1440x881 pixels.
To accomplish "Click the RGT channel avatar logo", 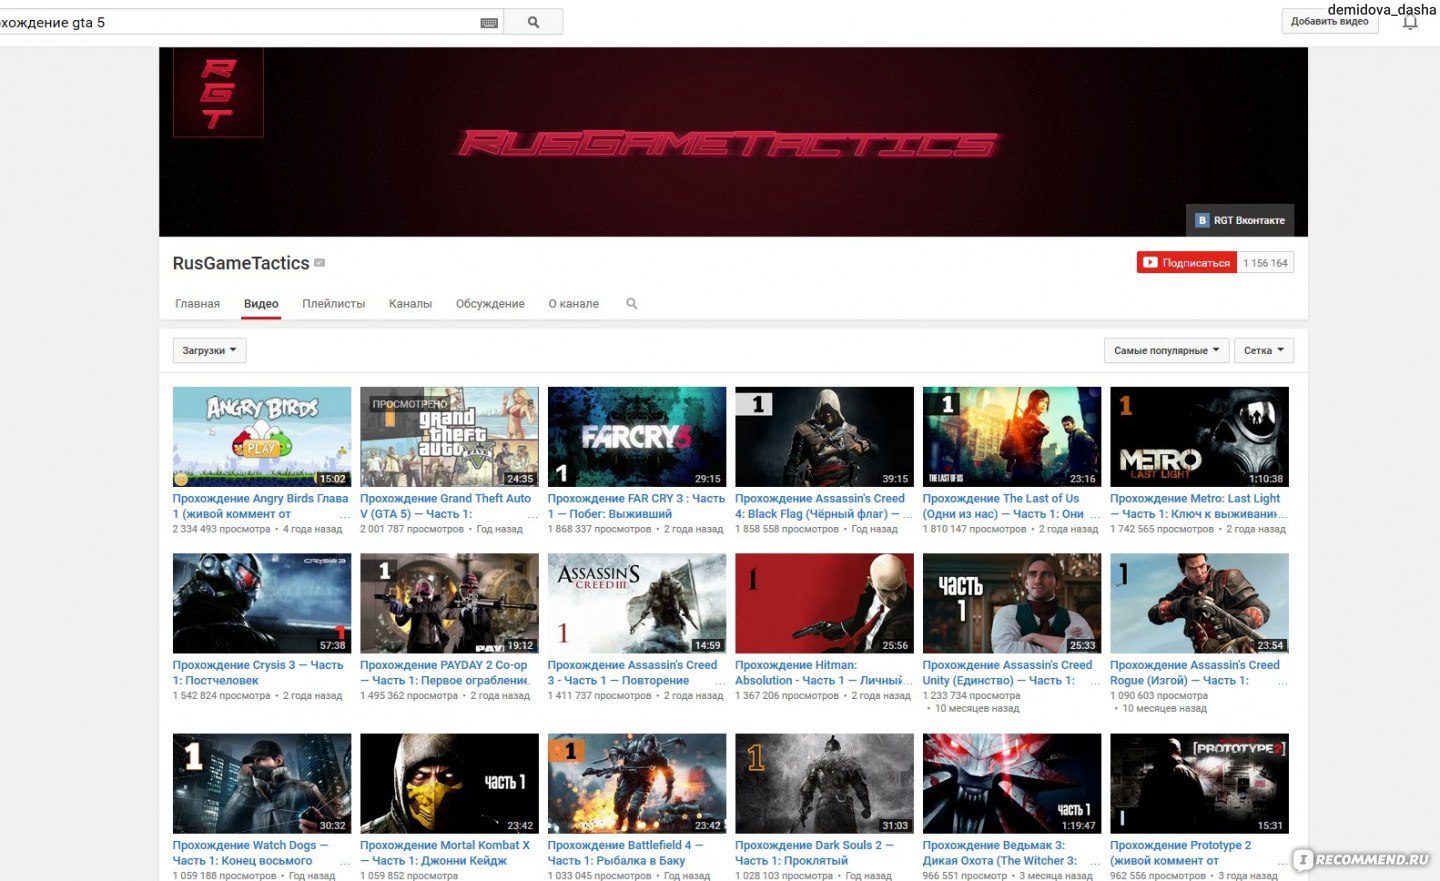I will click(x=218, y=92).
